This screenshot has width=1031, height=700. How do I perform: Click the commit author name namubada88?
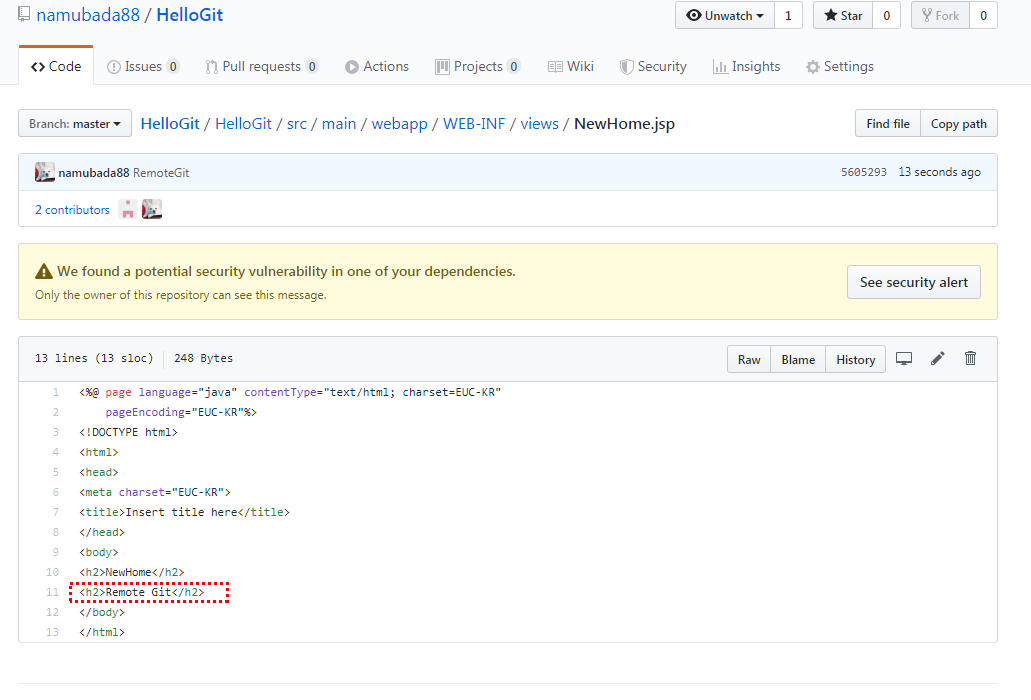coord(93,173)
